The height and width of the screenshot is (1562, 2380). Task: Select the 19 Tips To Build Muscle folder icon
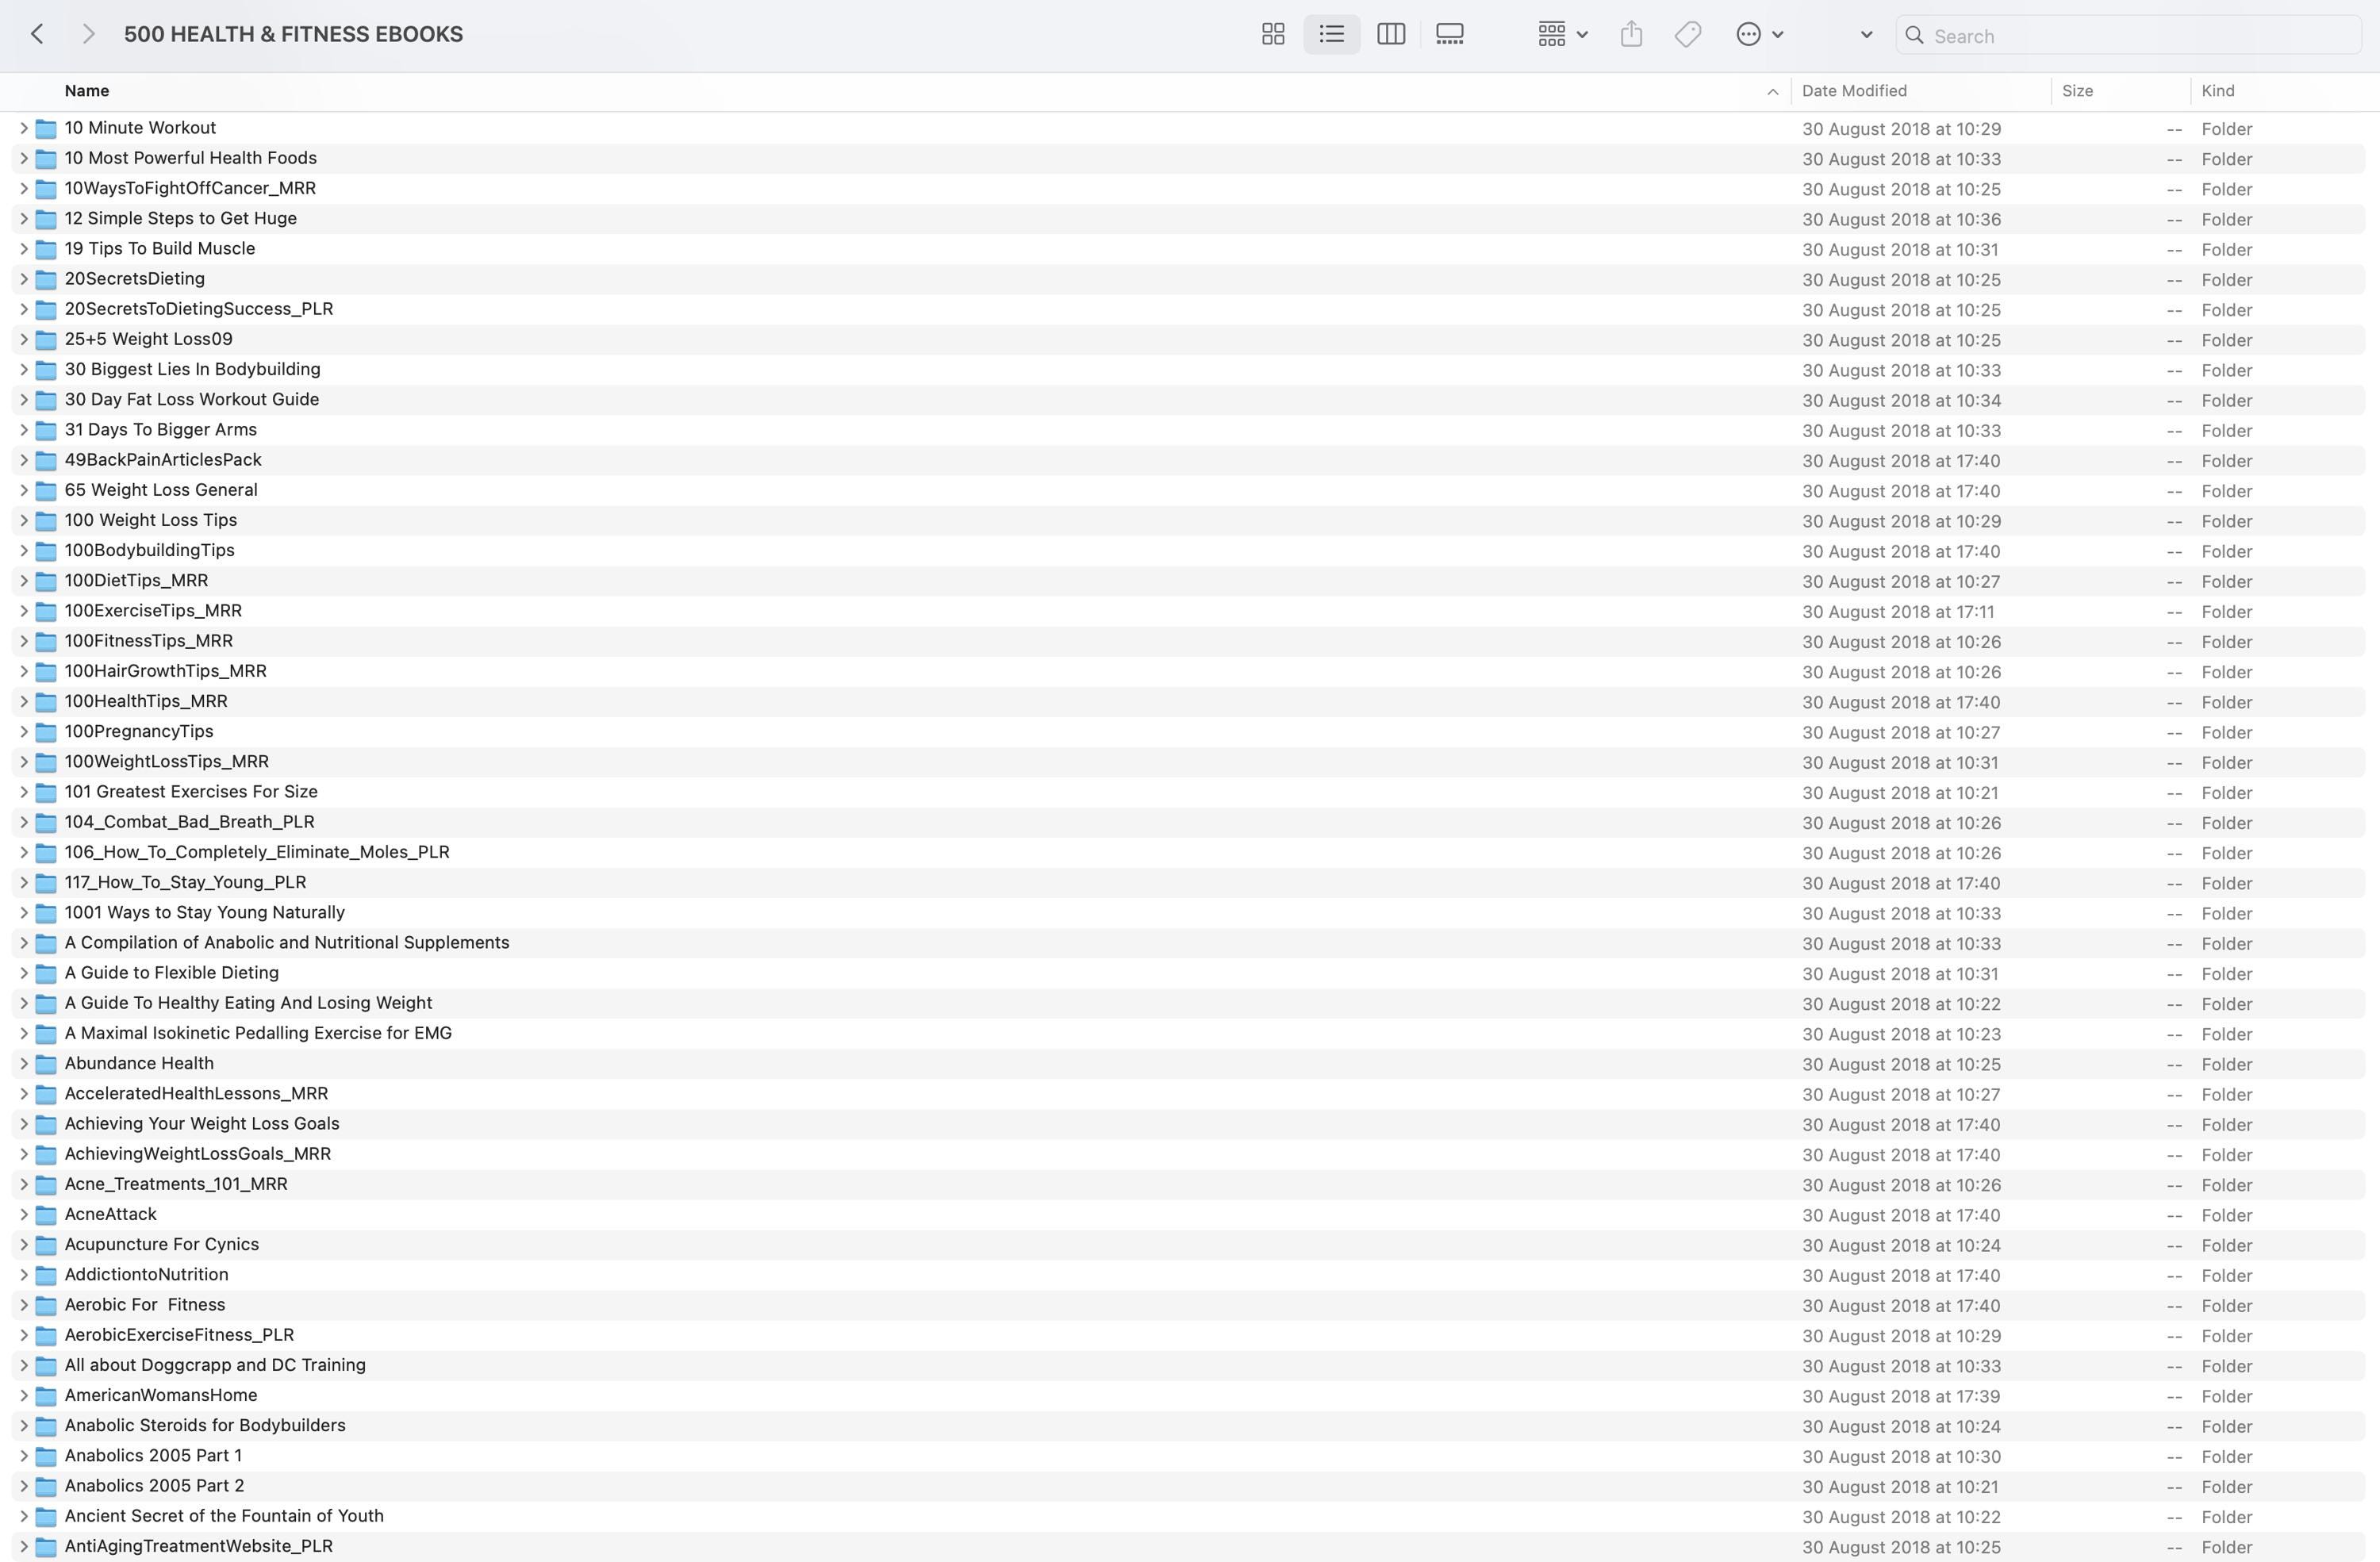point(46,249)
